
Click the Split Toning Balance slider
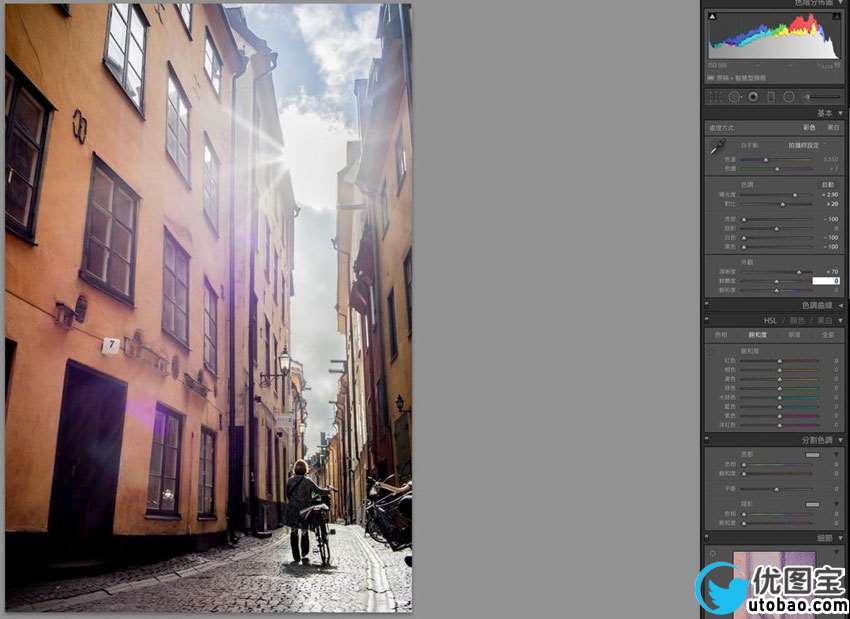pyautogui.click(x=778, y=489)
